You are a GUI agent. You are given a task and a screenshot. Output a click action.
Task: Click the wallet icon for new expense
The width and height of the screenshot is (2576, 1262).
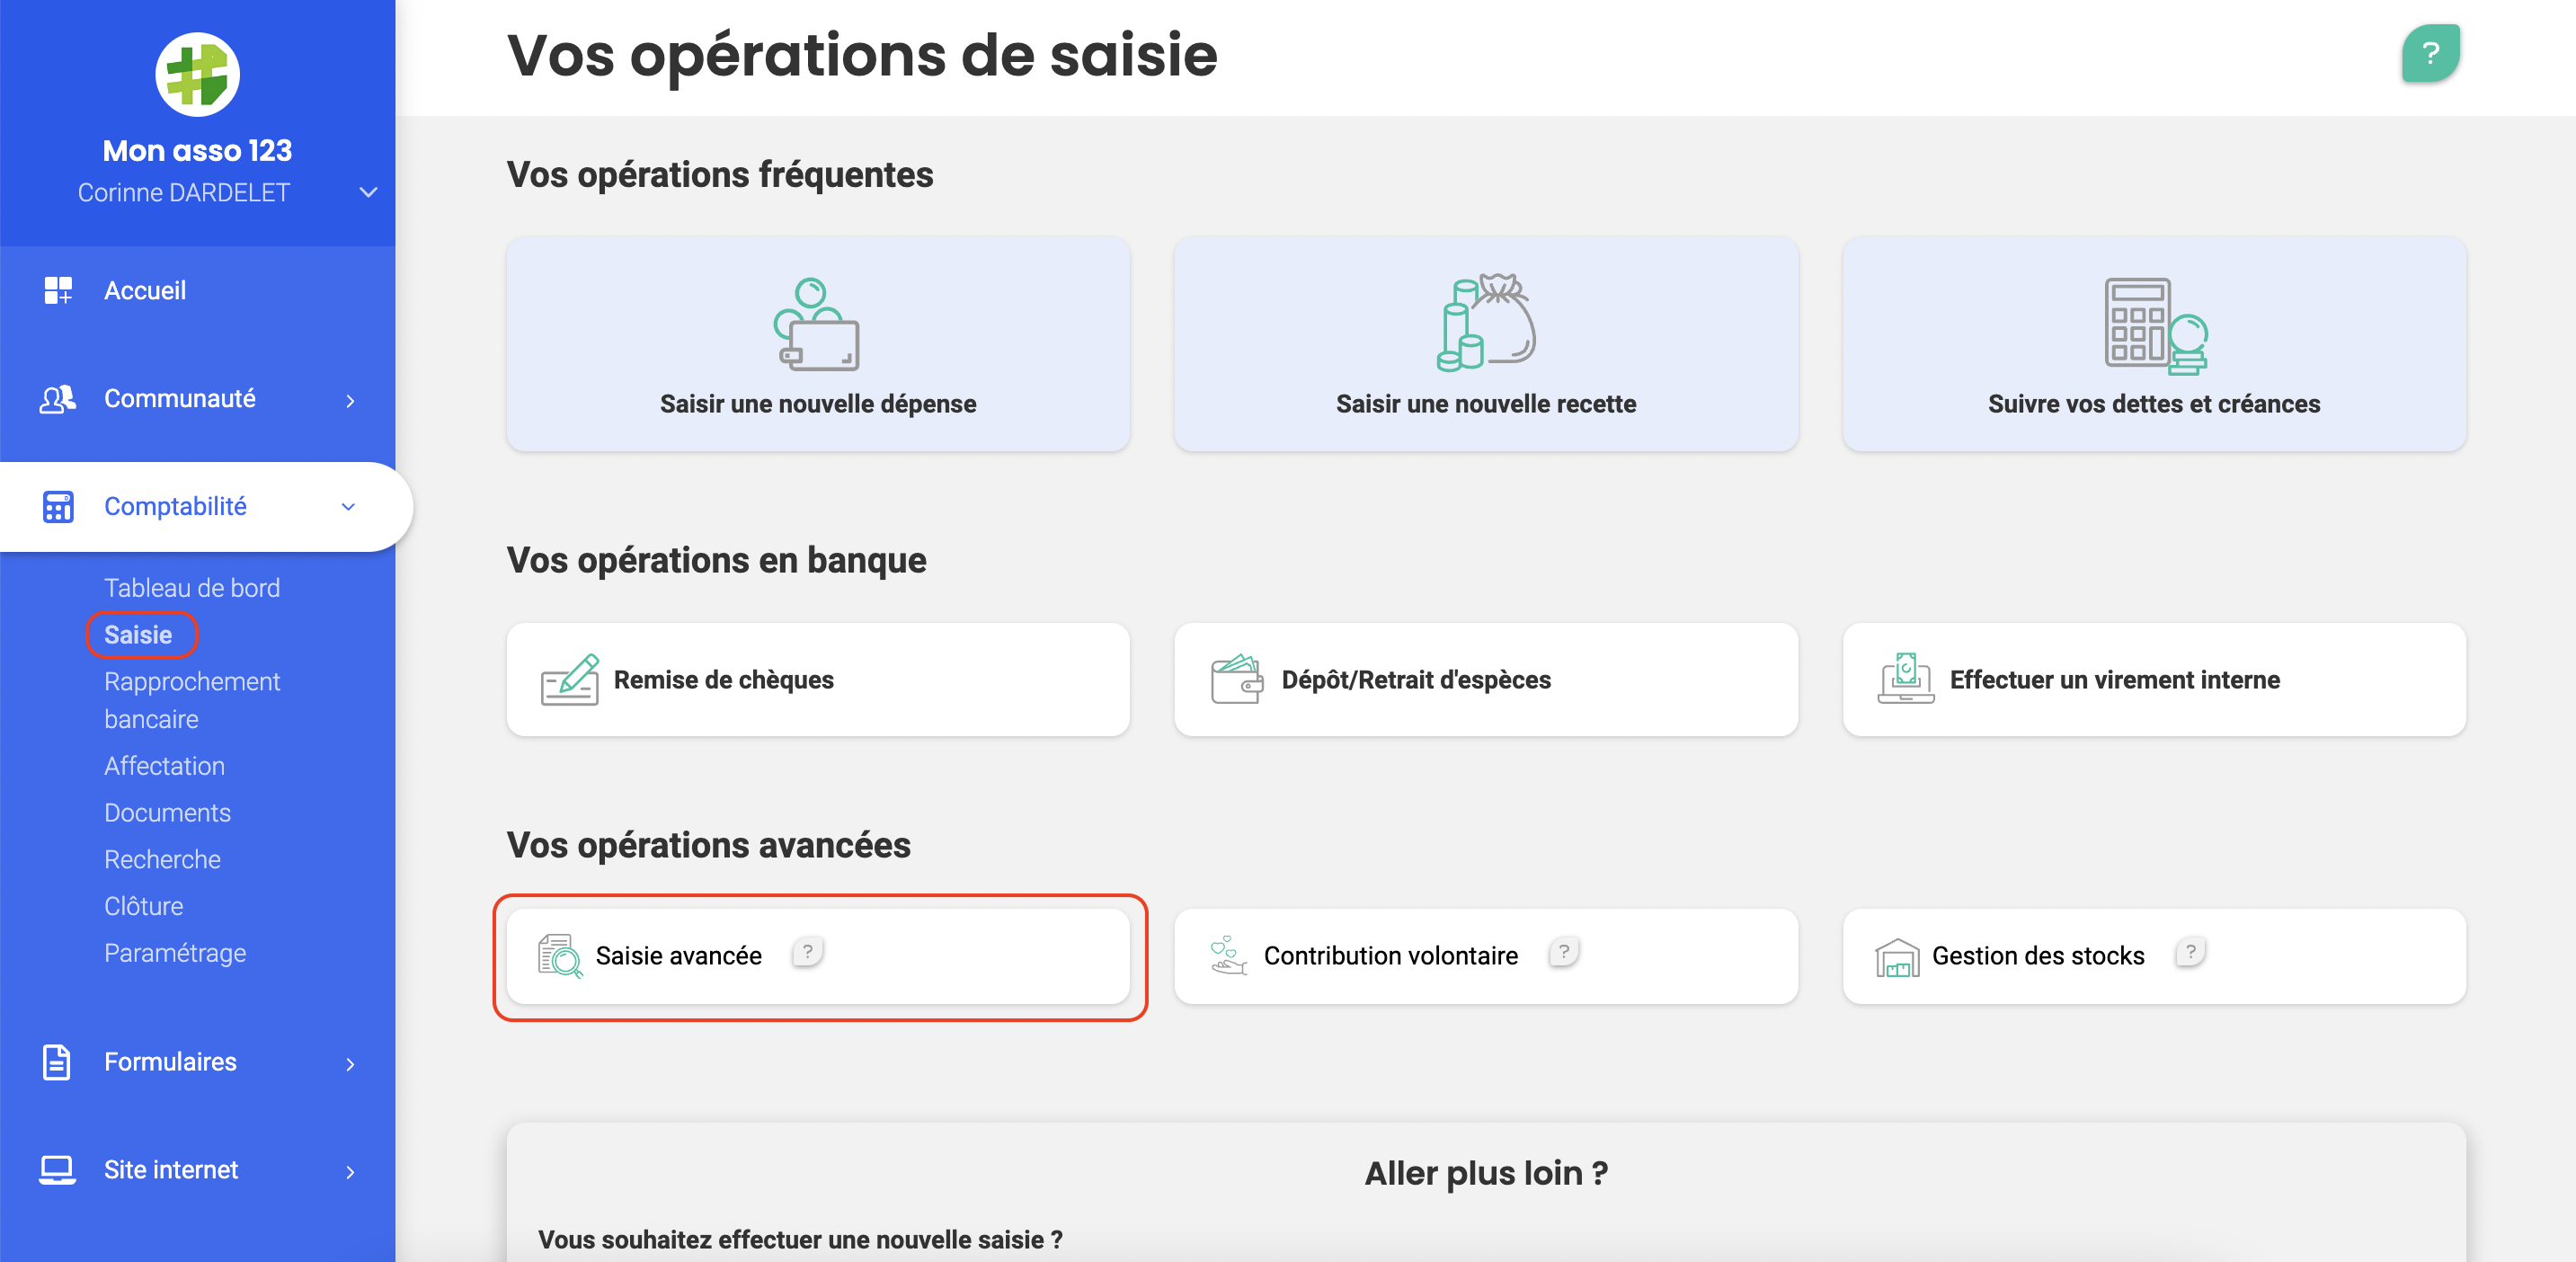[x=817, y=324]
